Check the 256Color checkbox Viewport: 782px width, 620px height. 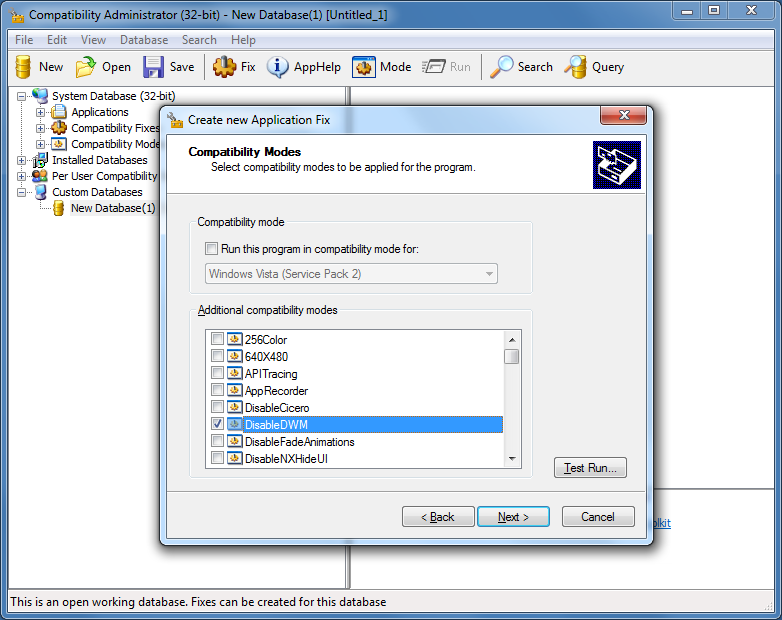tap(217, 339)
